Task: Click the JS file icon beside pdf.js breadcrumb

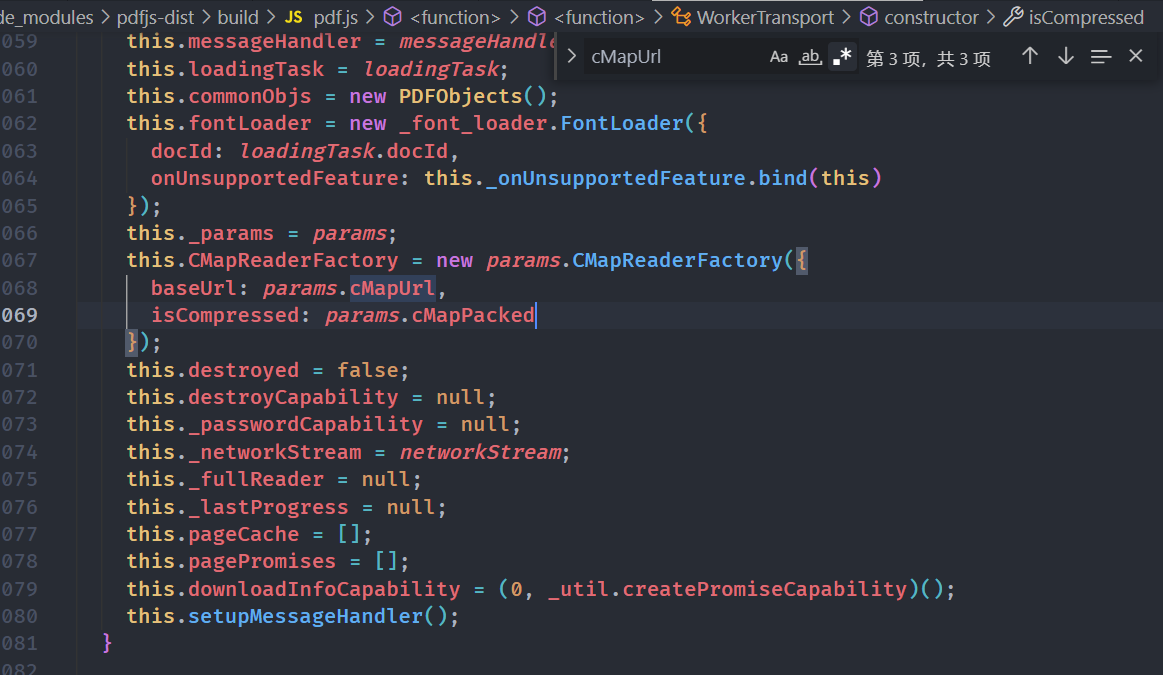Action: tap(293, 17)
